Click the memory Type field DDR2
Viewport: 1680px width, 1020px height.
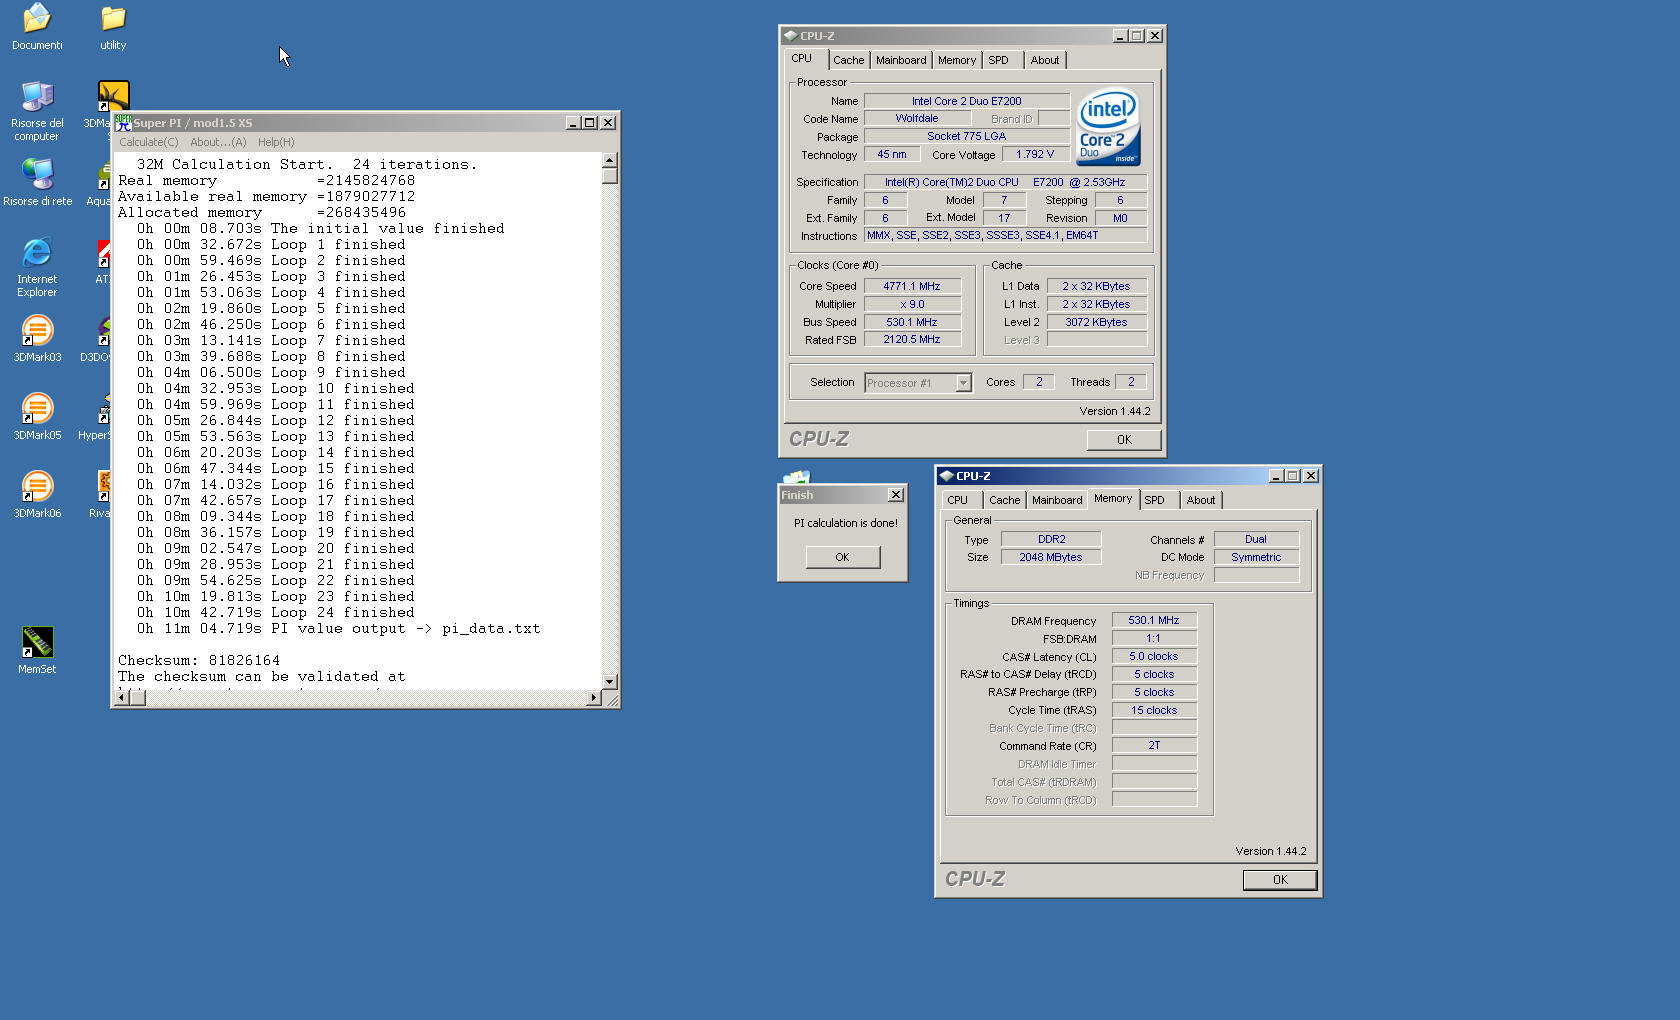pyautogui.click(x=1051, y=539)
